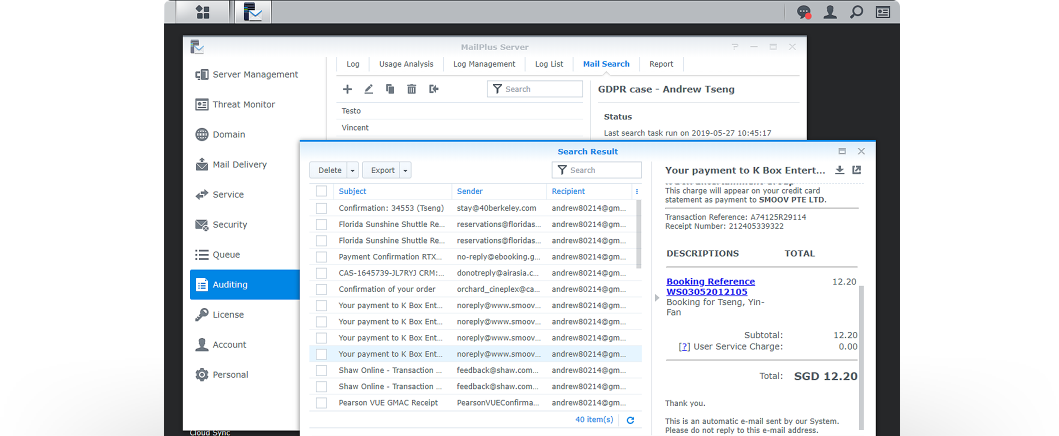The width and height of the screenshot is (1059, 436).
Task: Click the trash delete task icon
Action: [x=411, y=89]
